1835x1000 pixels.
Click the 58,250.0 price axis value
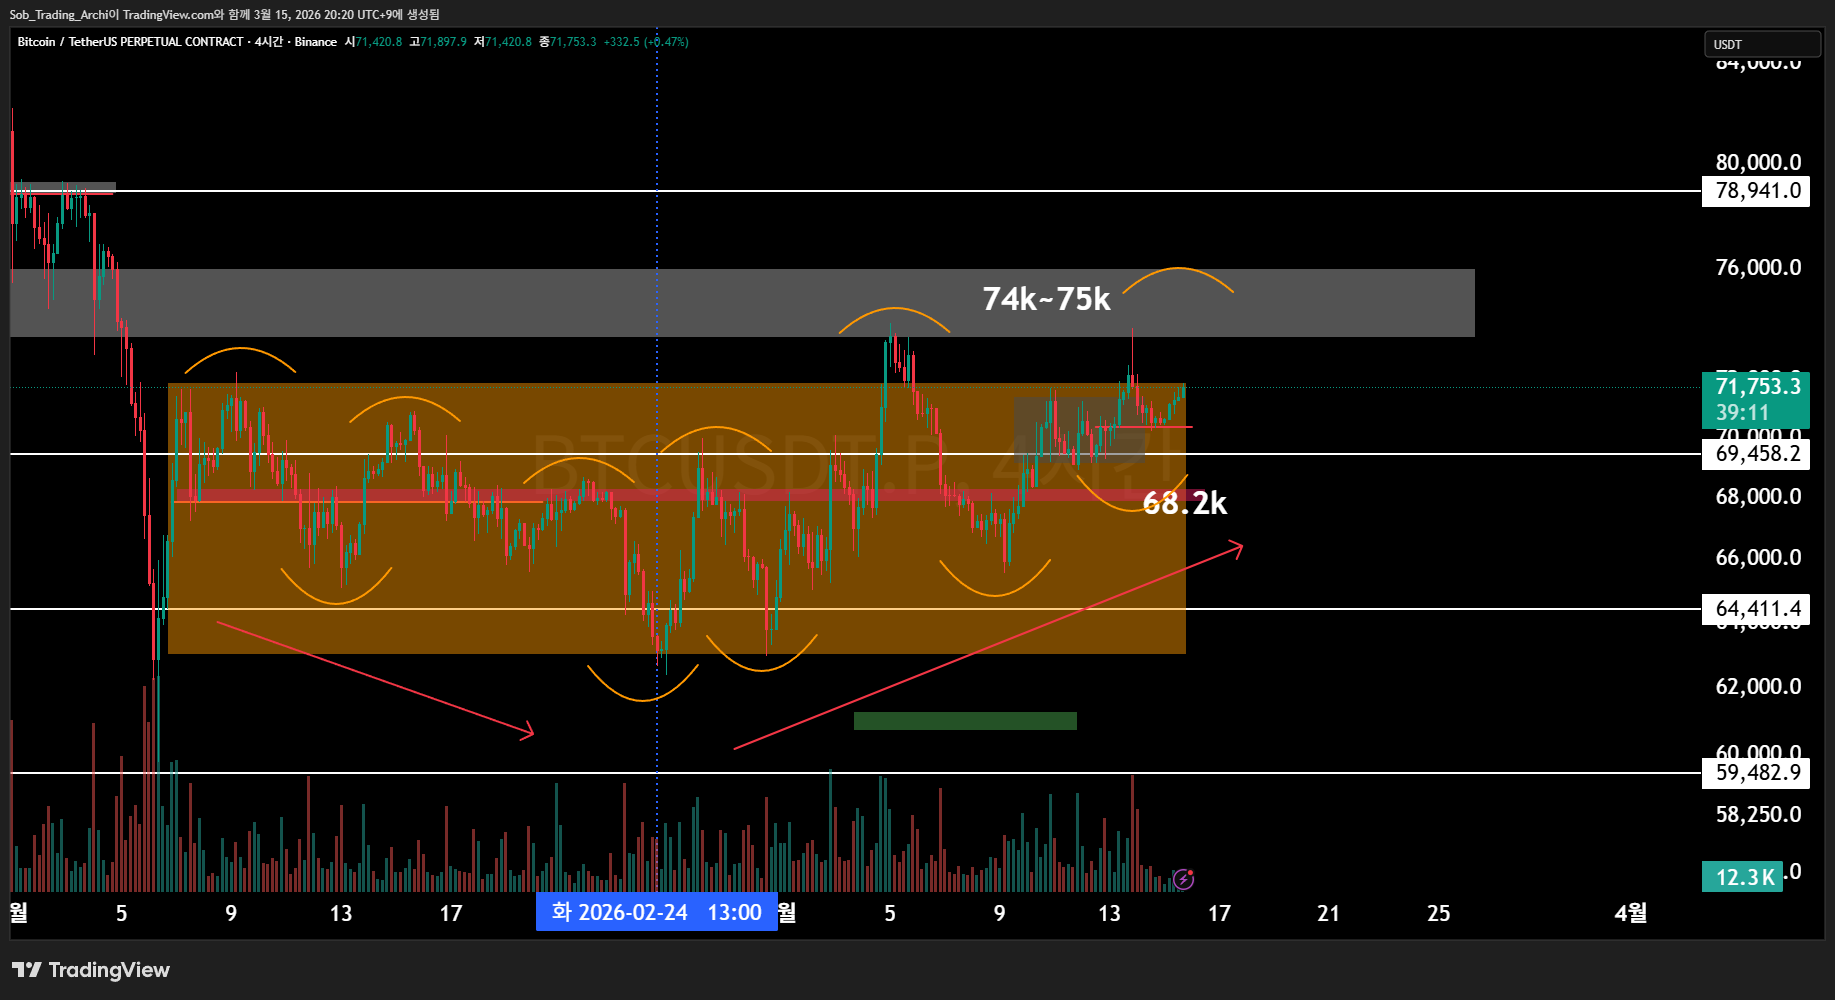click(1759, 815)
